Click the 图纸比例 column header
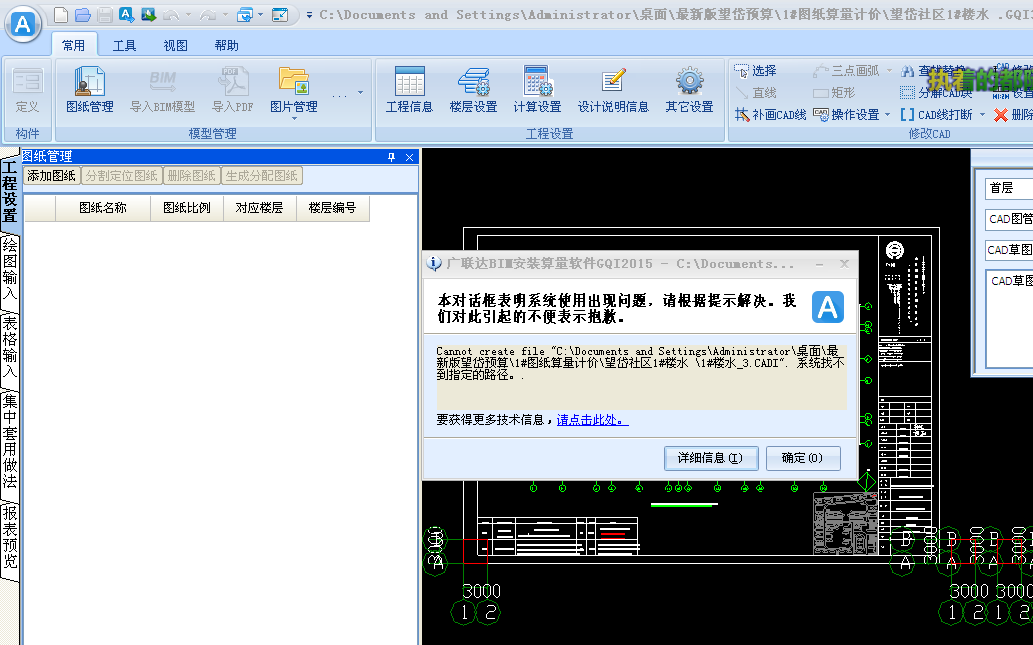This screenshot has width=1033, height=645. [x=187, y=208]
